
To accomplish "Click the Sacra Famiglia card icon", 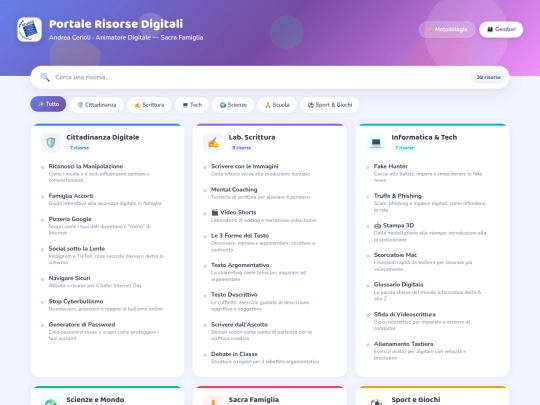I will click(x=213, y=401).
